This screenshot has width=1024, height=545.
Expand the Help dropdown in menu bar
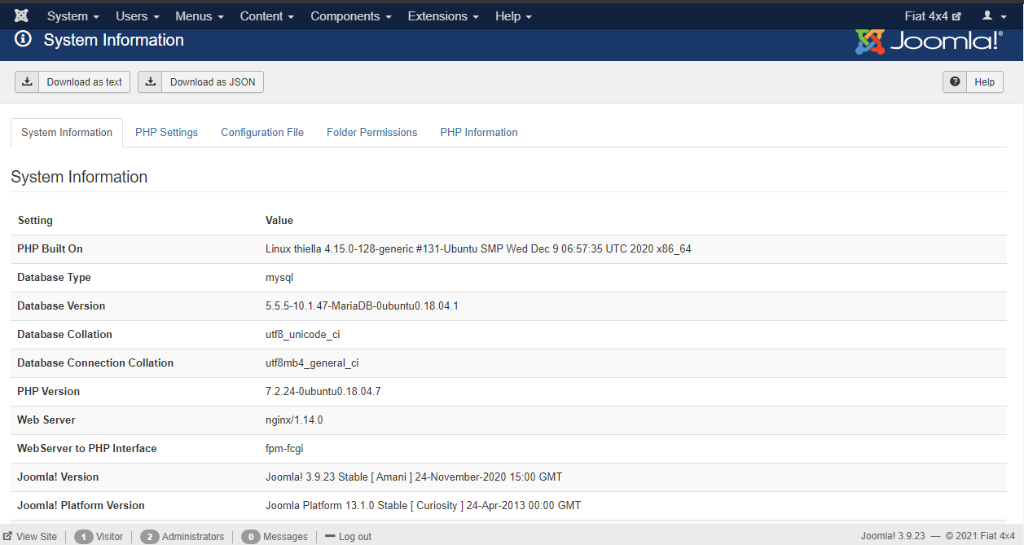point(513,16)
